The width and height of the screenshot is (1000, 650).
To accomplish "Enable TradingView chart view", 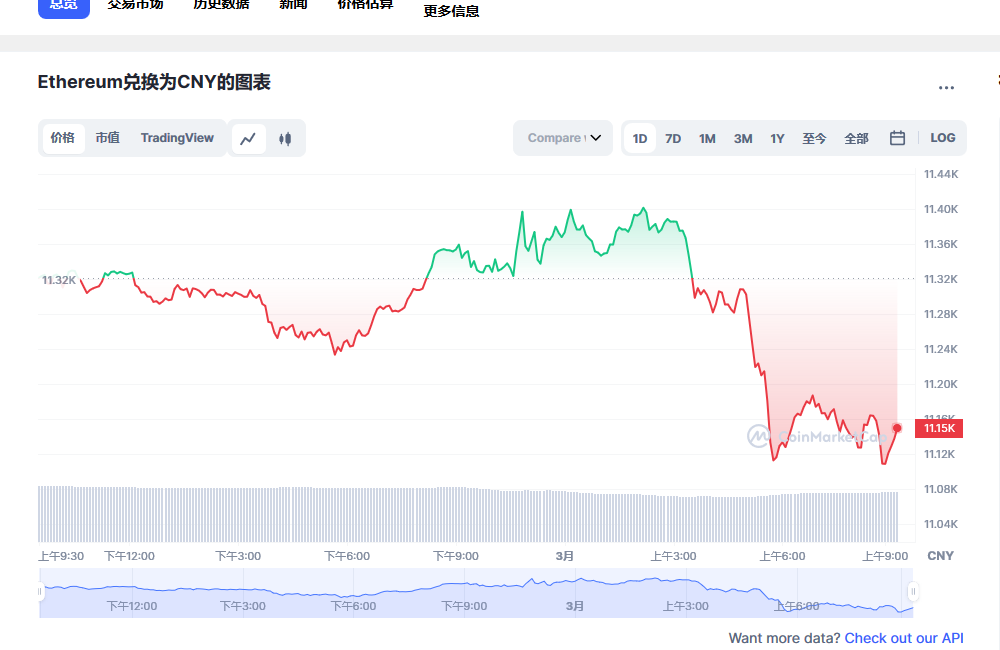I will pyautogui.click(x=177, y=138).
